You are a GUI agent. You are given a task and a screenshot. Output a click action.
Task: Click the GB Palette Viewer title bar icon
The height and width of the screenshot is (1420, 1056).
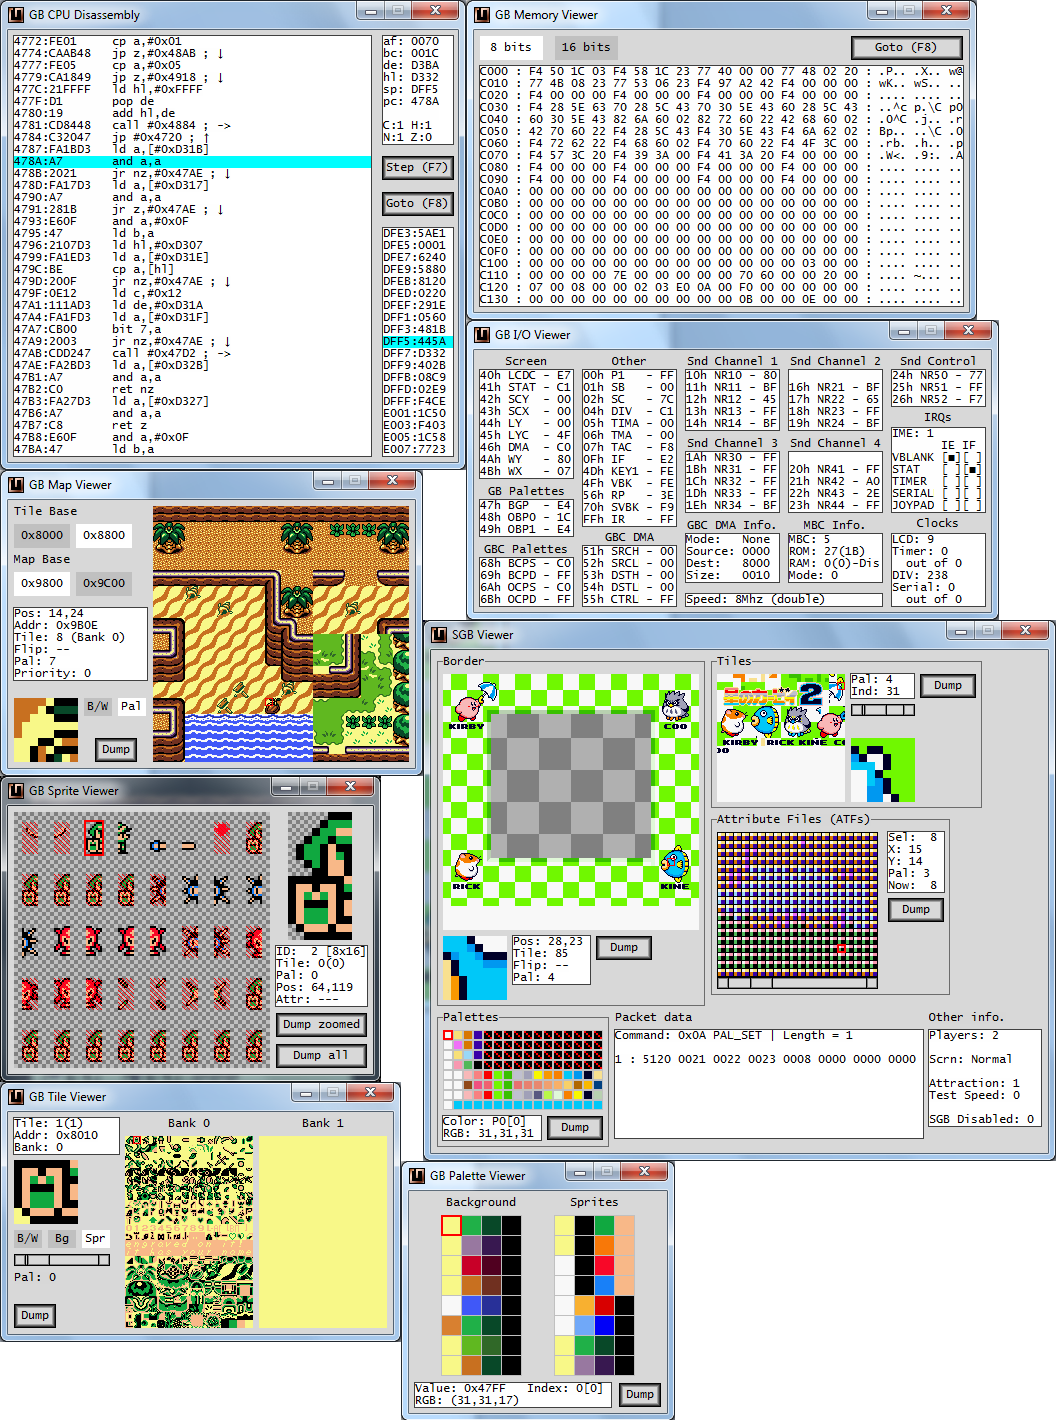[416, 1175]
